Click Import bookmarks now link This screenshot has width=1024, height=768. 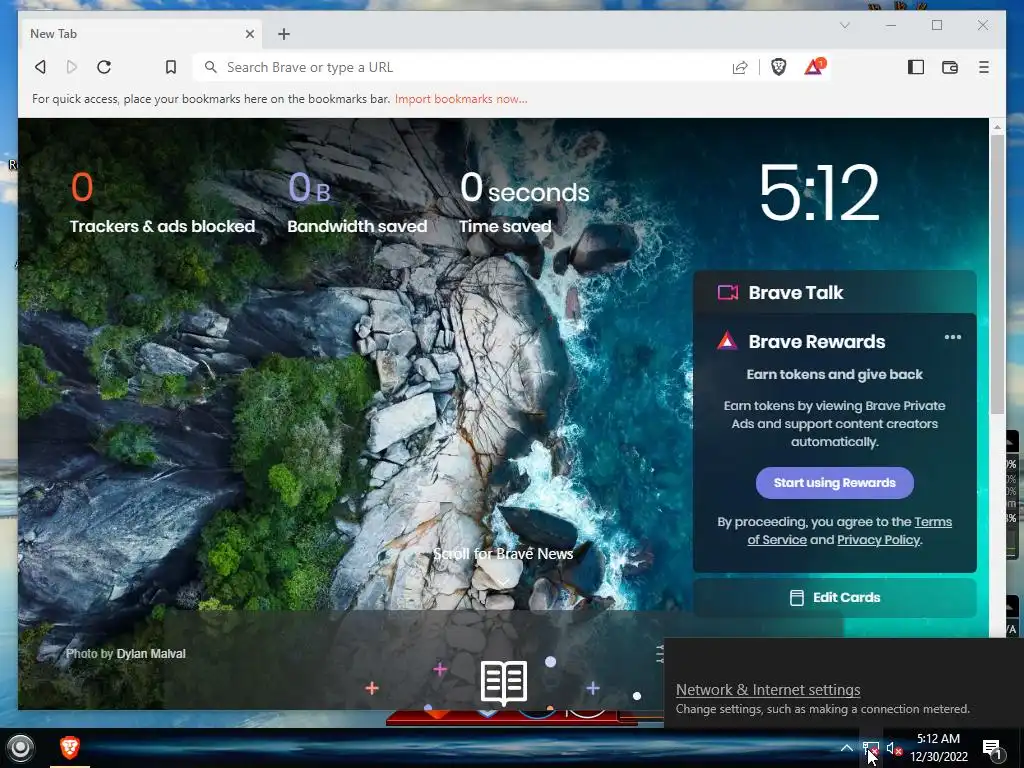click(x=461, y=99)
